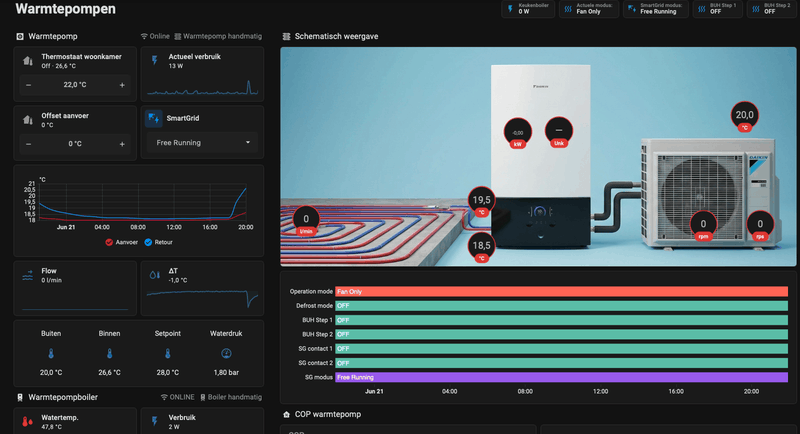Image resolution: width=800 pixels, height=434 pixels.
Task: Click the SmartGrid icon
Action: coord(154,118)
